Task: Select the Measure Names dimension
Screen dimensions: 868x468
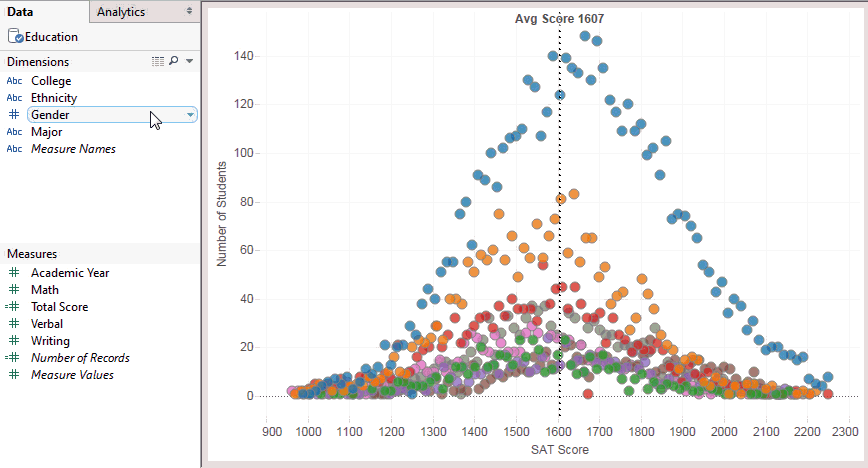Action: pyautogui.click(x=73, y=149)
